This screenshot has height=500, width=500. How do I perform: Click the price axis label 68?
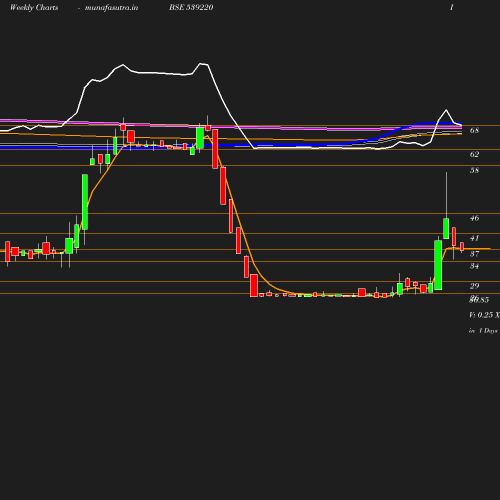coord(474,130)
